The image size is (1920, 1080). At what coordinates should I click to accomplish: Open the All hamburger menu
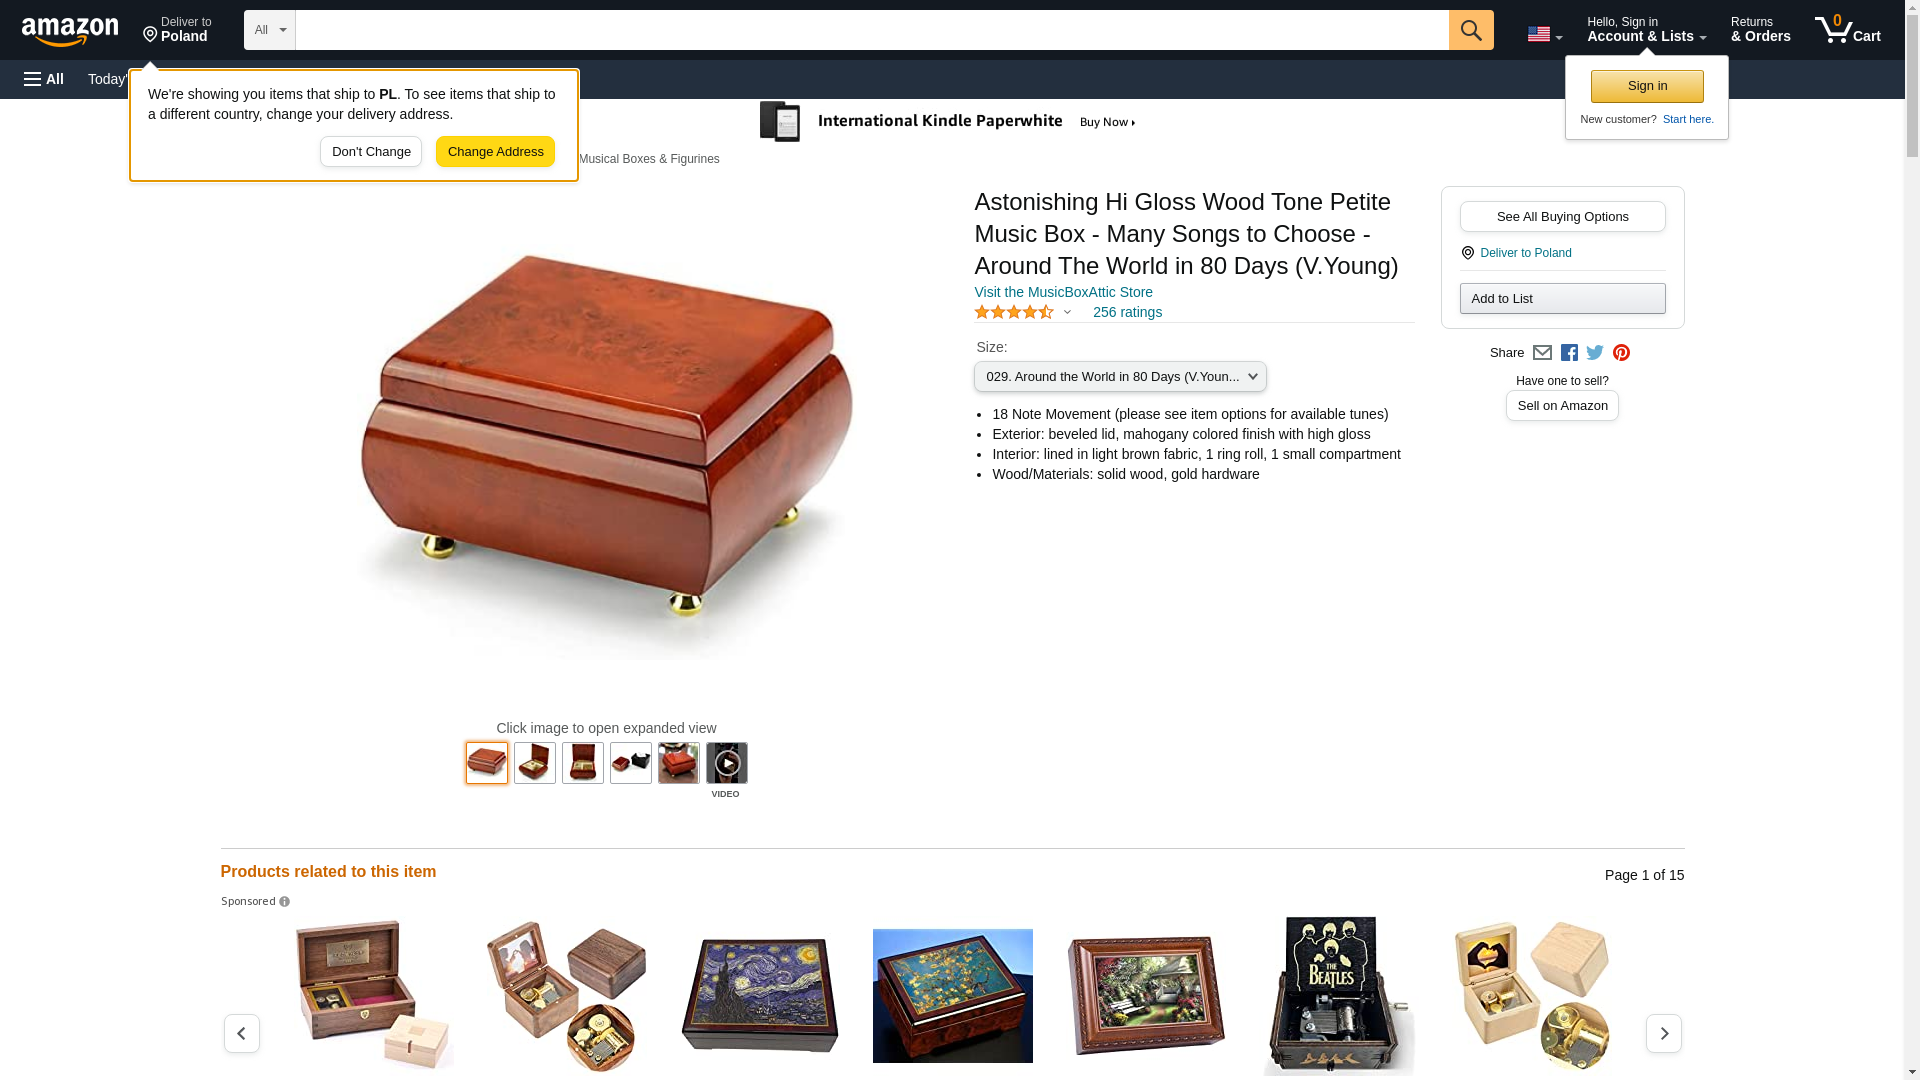[44, 79]
